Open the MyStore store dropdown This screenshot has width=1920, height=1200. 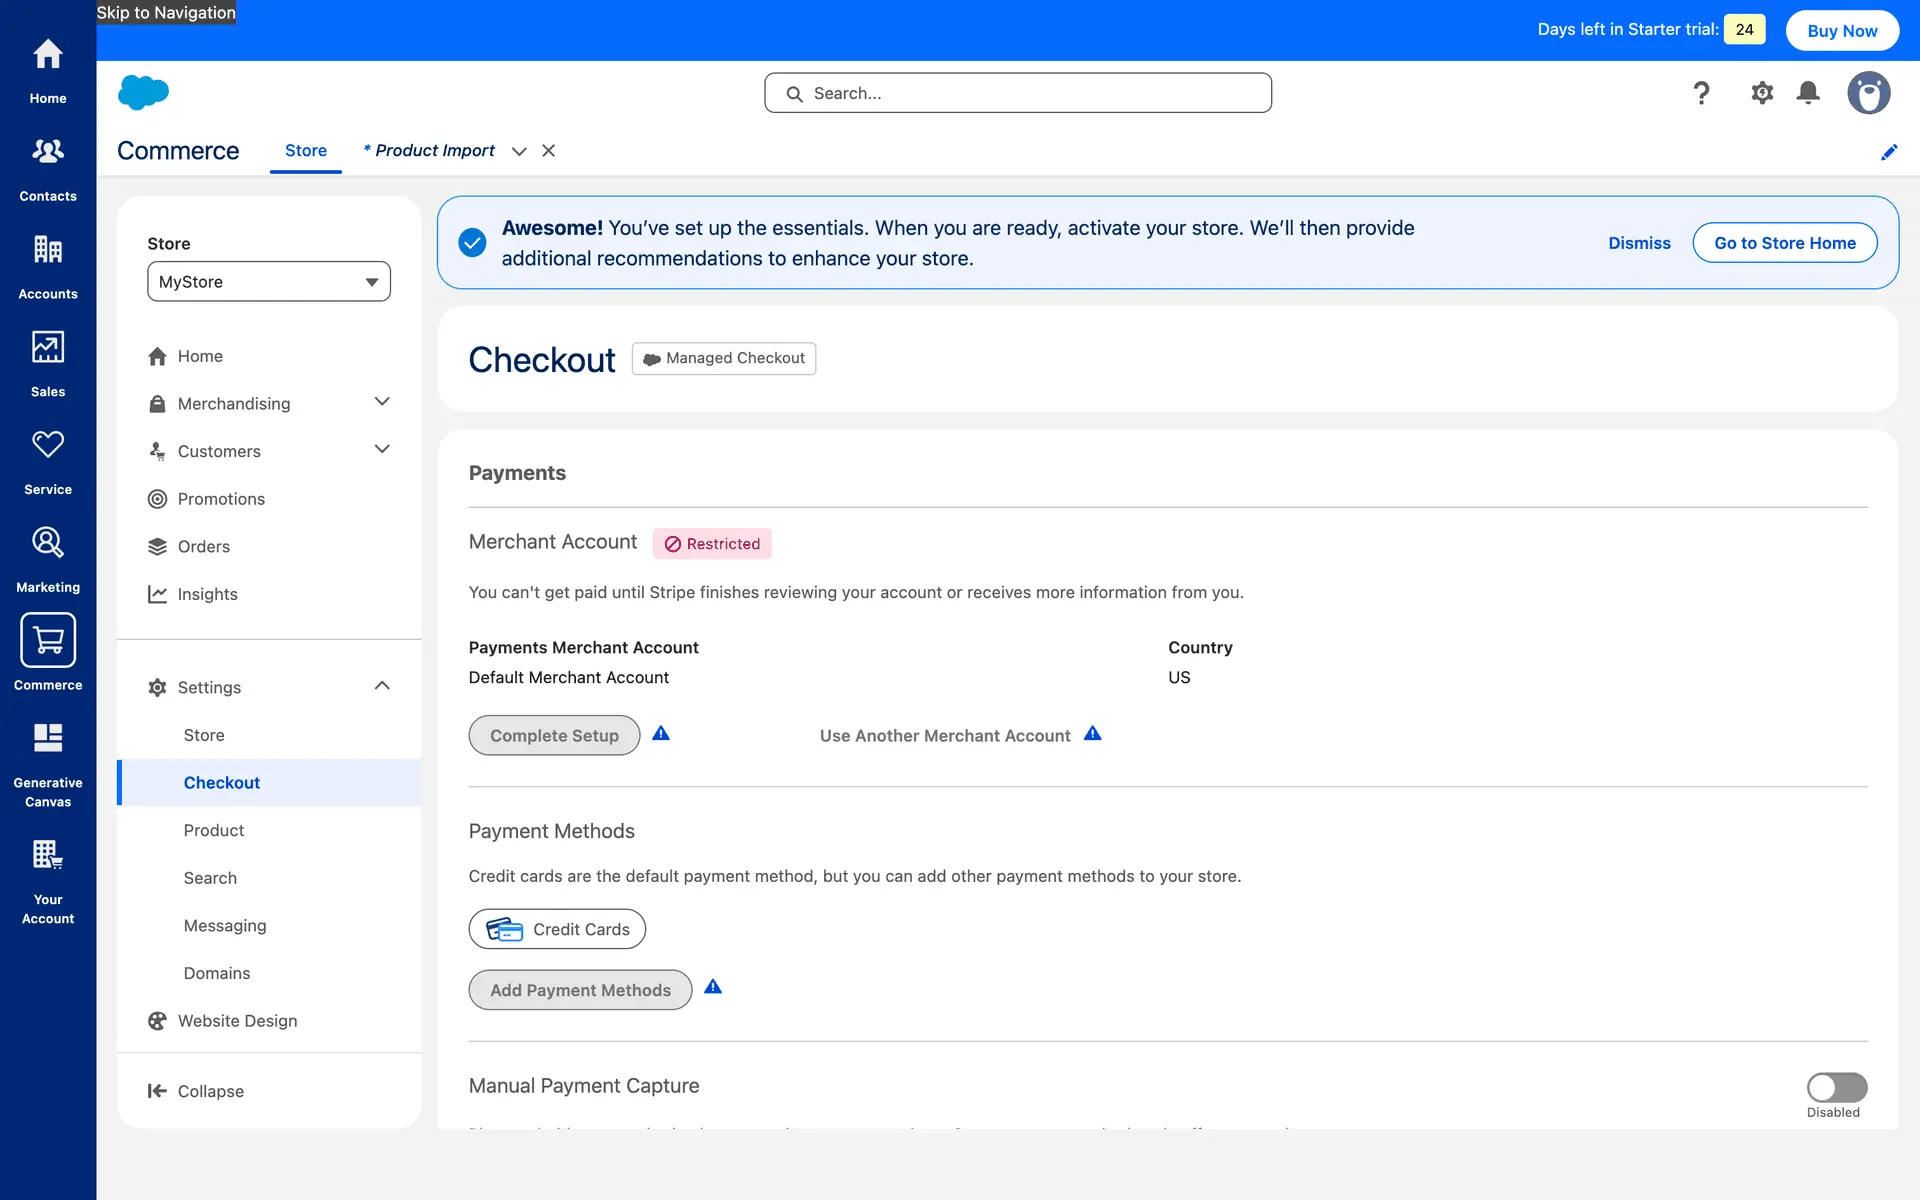click(268, 282)
